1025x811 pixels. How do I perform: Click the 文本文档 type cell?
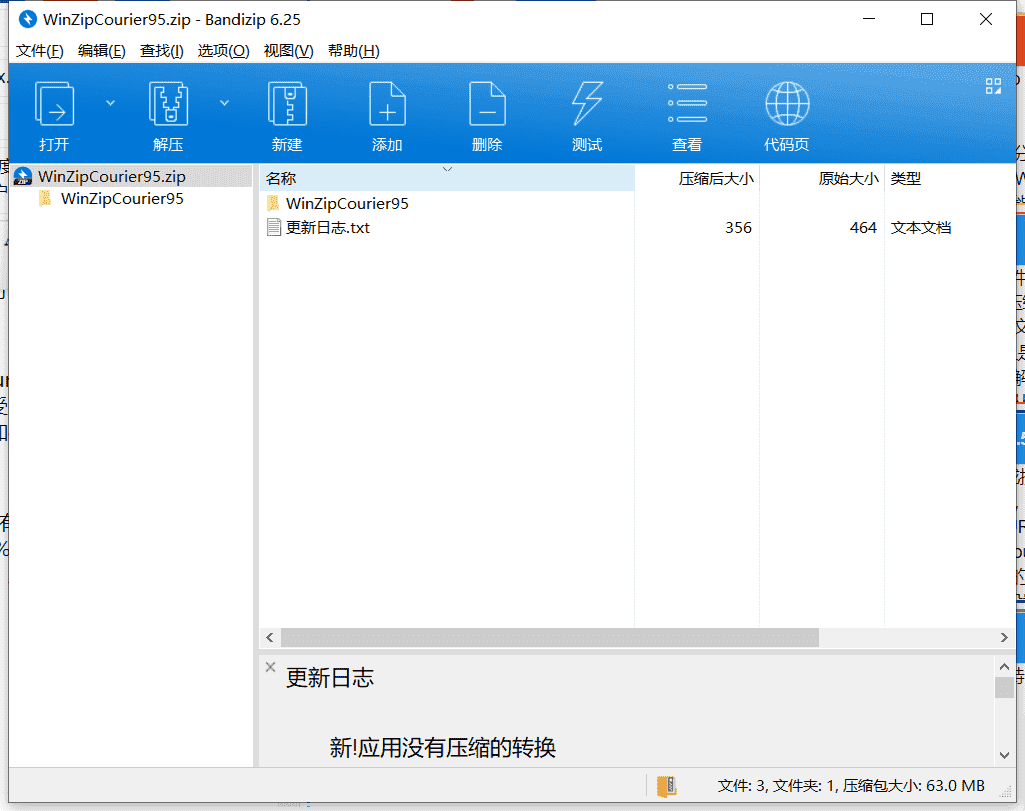(x=920, y=227)
